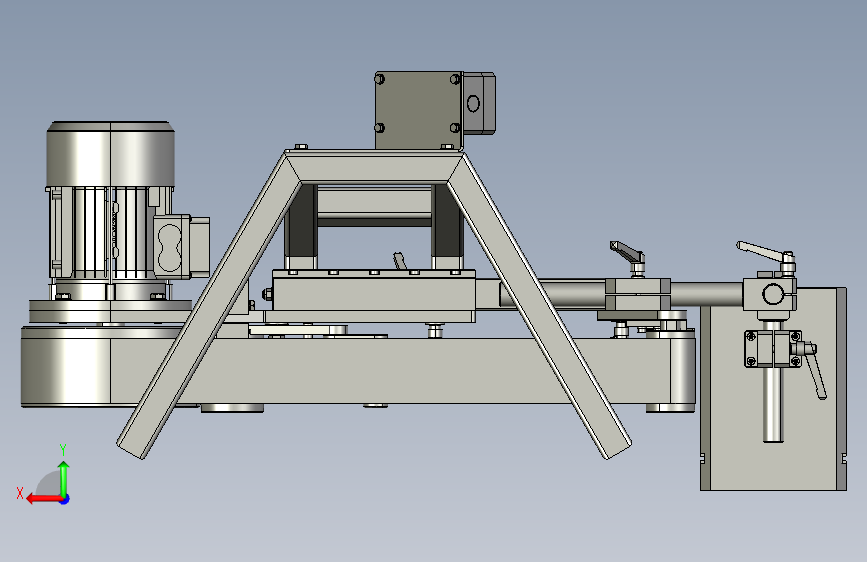Click the Y axis label
867x562 pixels.
63,449
